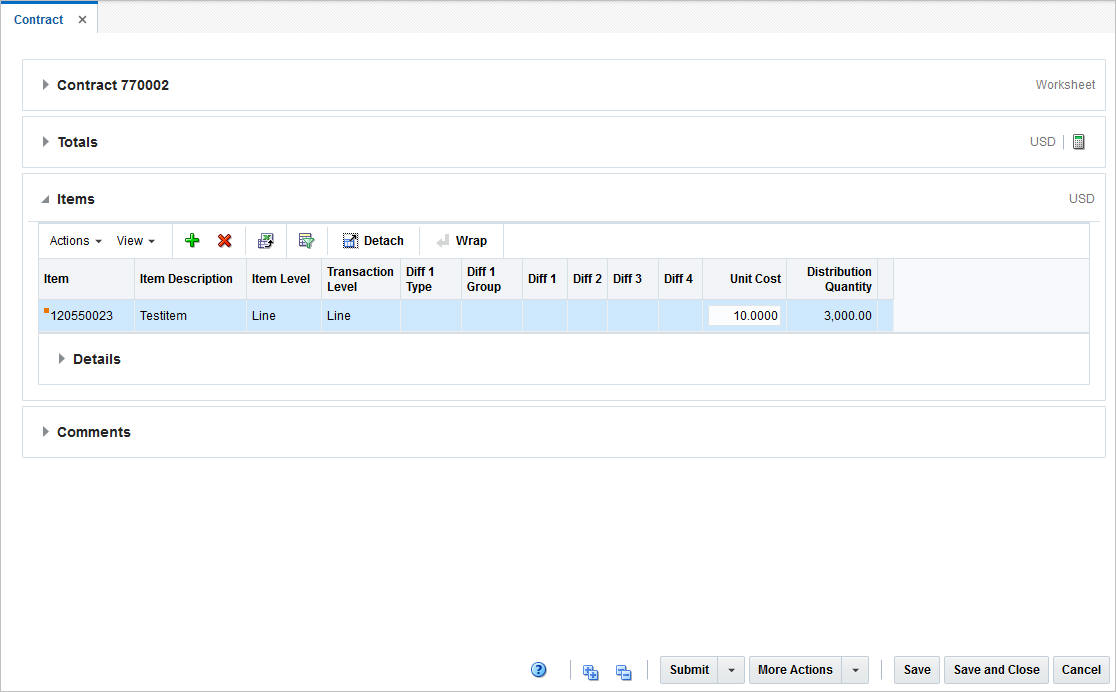Click the Save button
1116x692 pixels.
[917, 670]
